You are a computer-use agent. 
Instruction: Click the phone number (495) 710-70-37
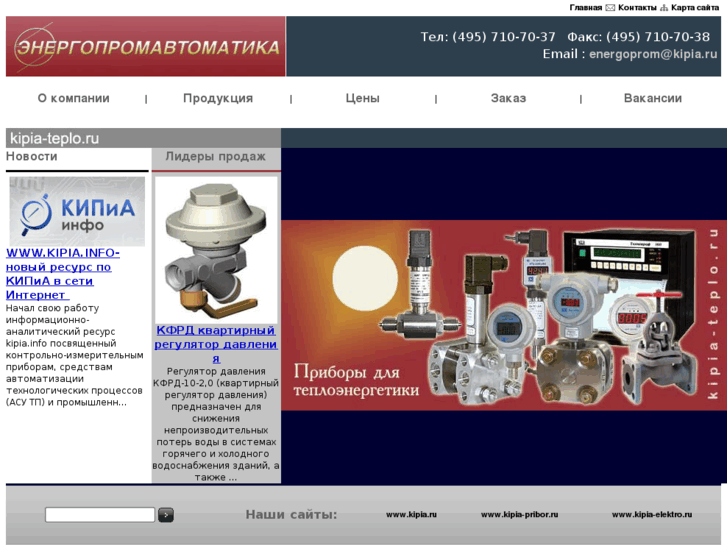[x=504, y=37]
